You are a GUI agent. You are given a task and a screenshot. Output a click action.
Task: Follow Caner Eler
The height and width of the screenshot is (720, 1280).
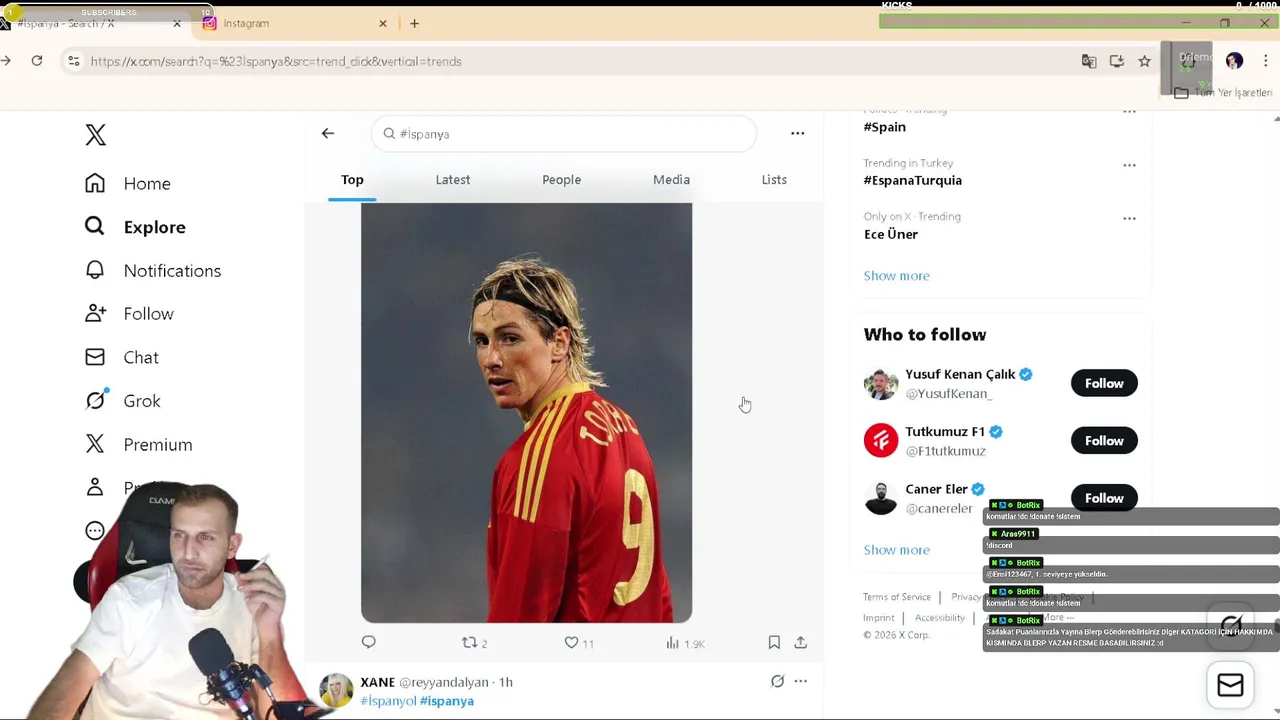1104,498
